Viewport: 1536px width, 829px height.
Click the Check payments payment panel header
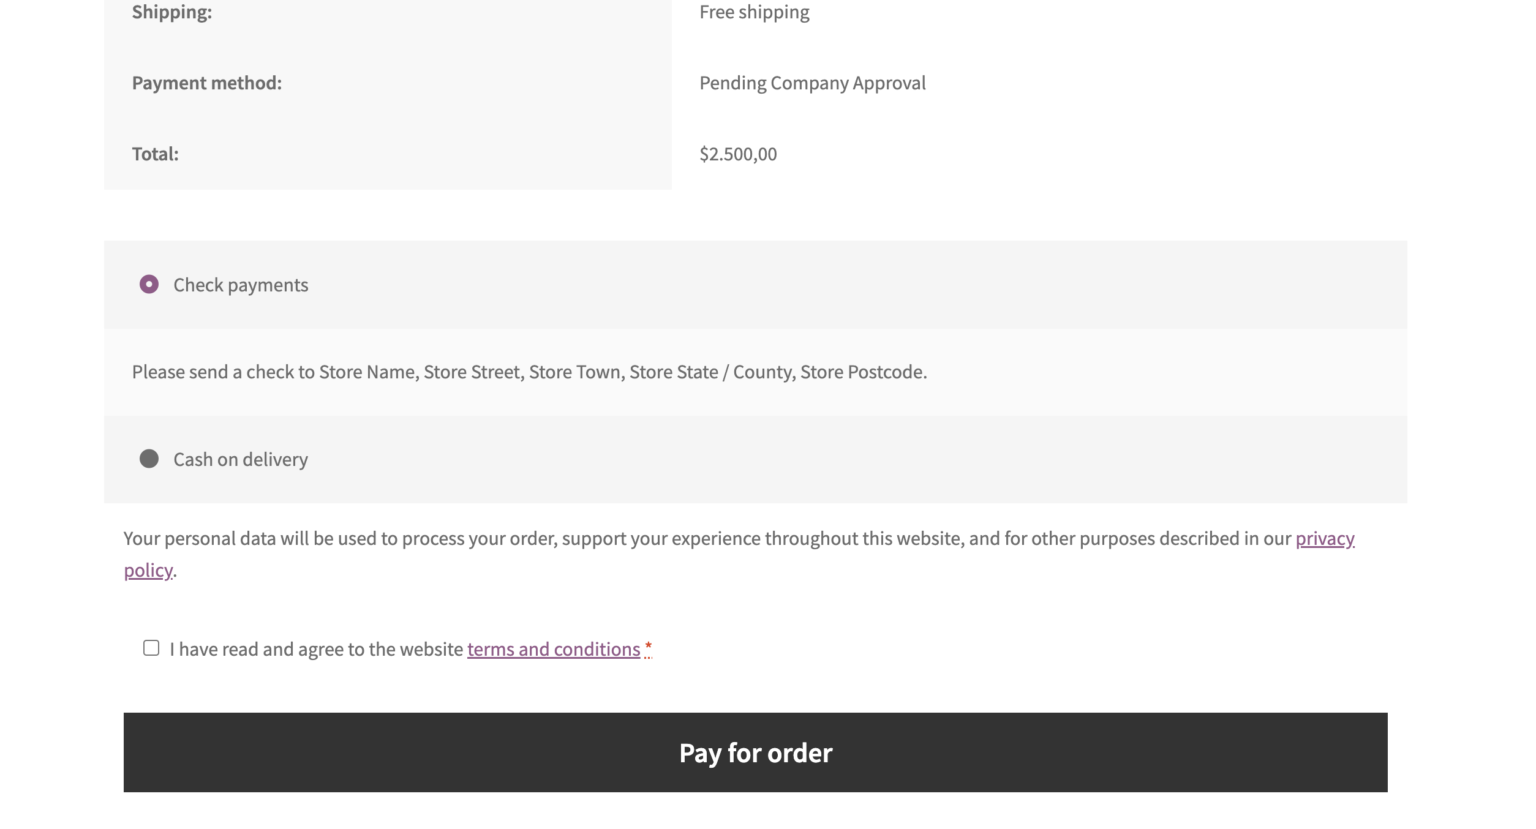[755, 285]
